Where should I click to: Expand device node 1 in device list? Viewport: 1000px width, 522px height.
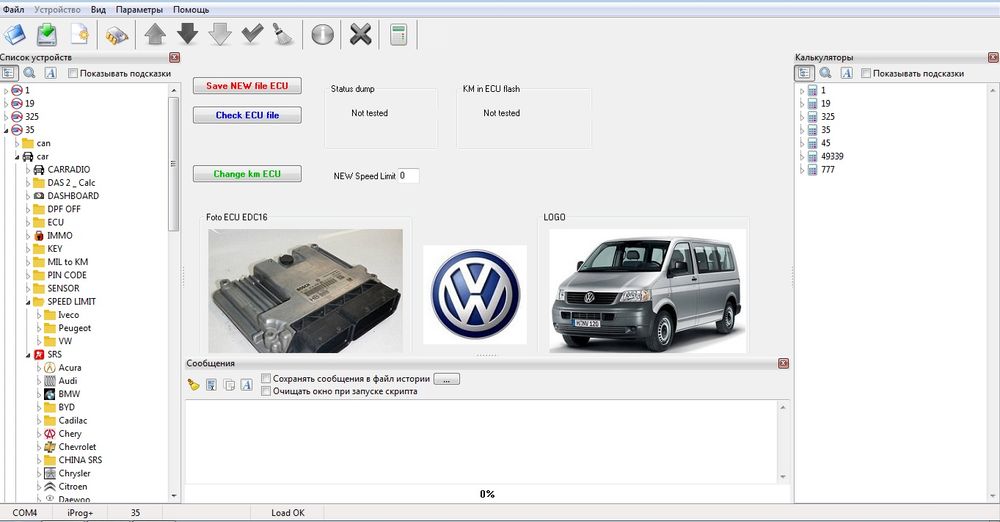(6, 91)
